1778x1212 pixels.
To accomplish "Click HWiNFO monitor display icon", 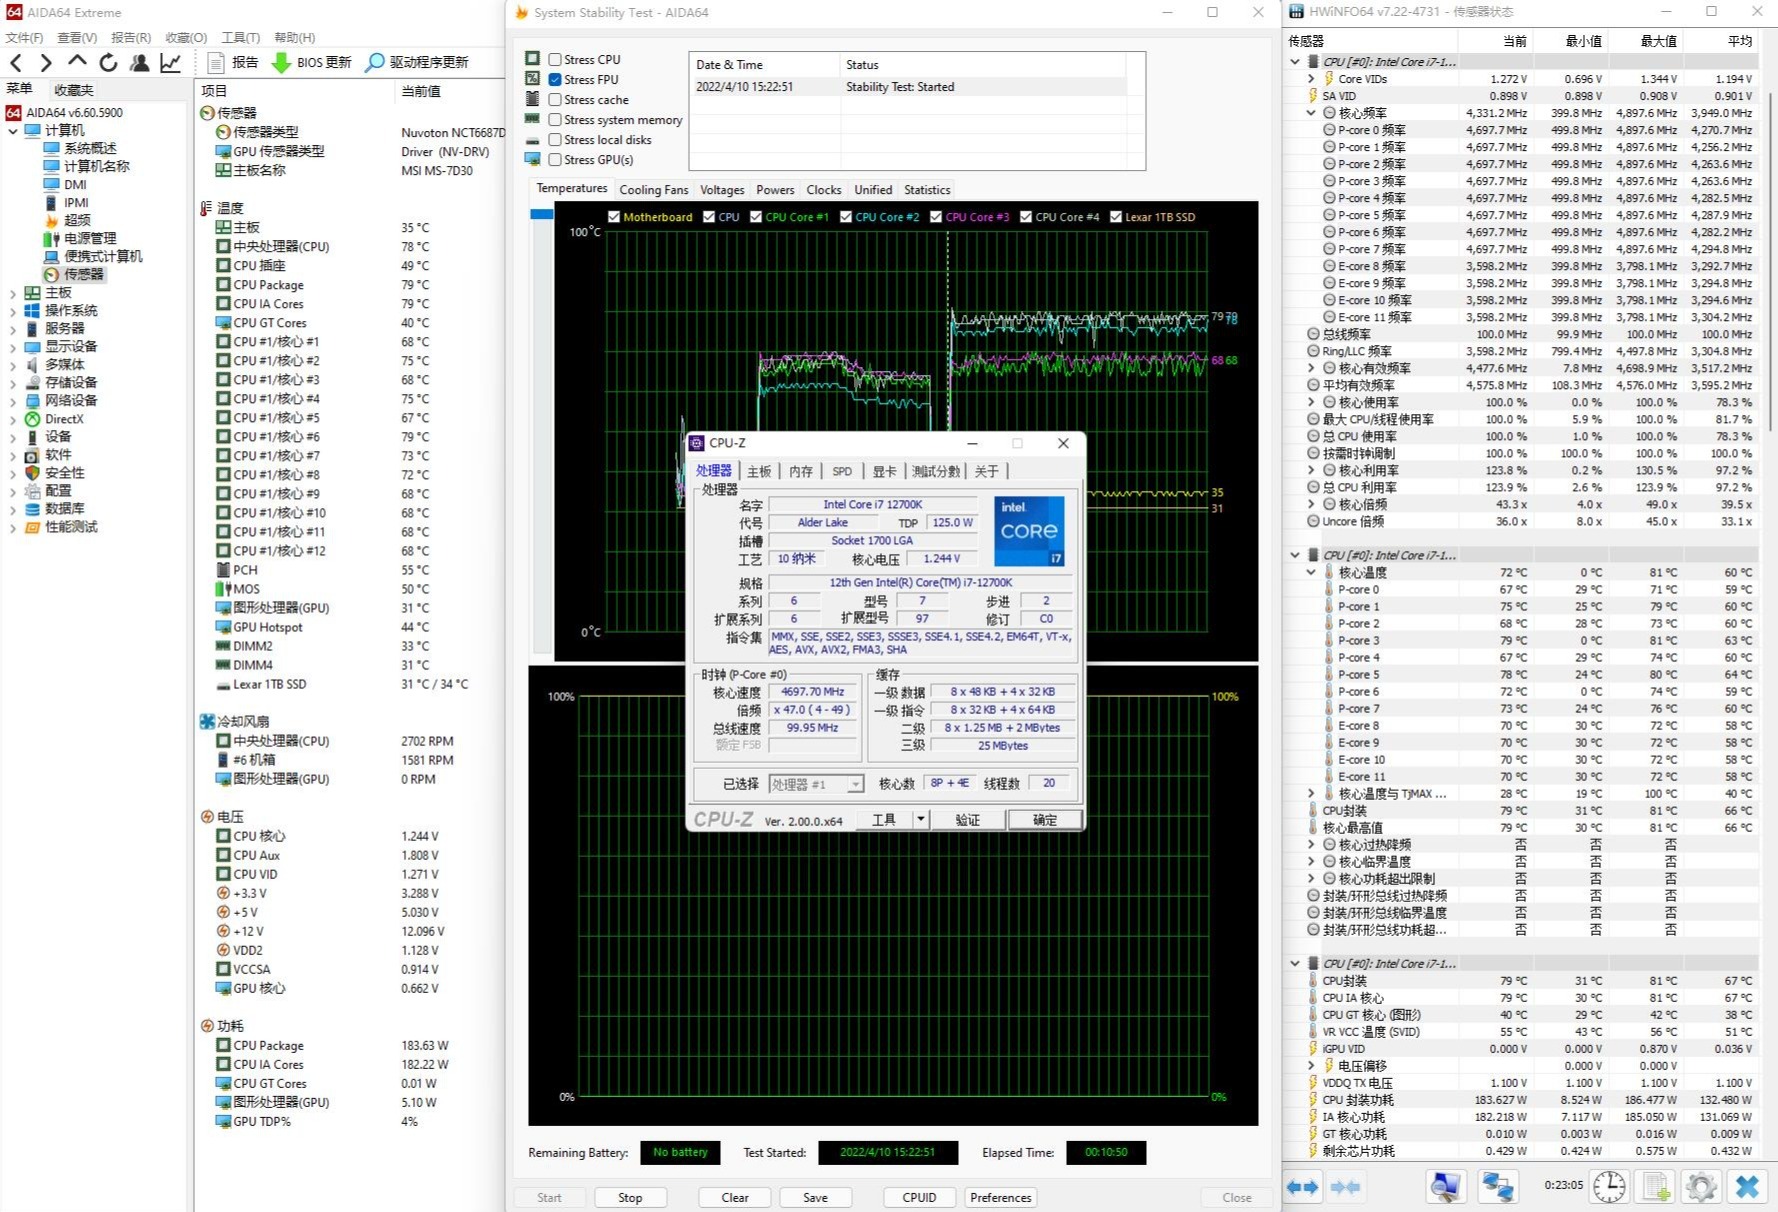I will [1445, 1187].
